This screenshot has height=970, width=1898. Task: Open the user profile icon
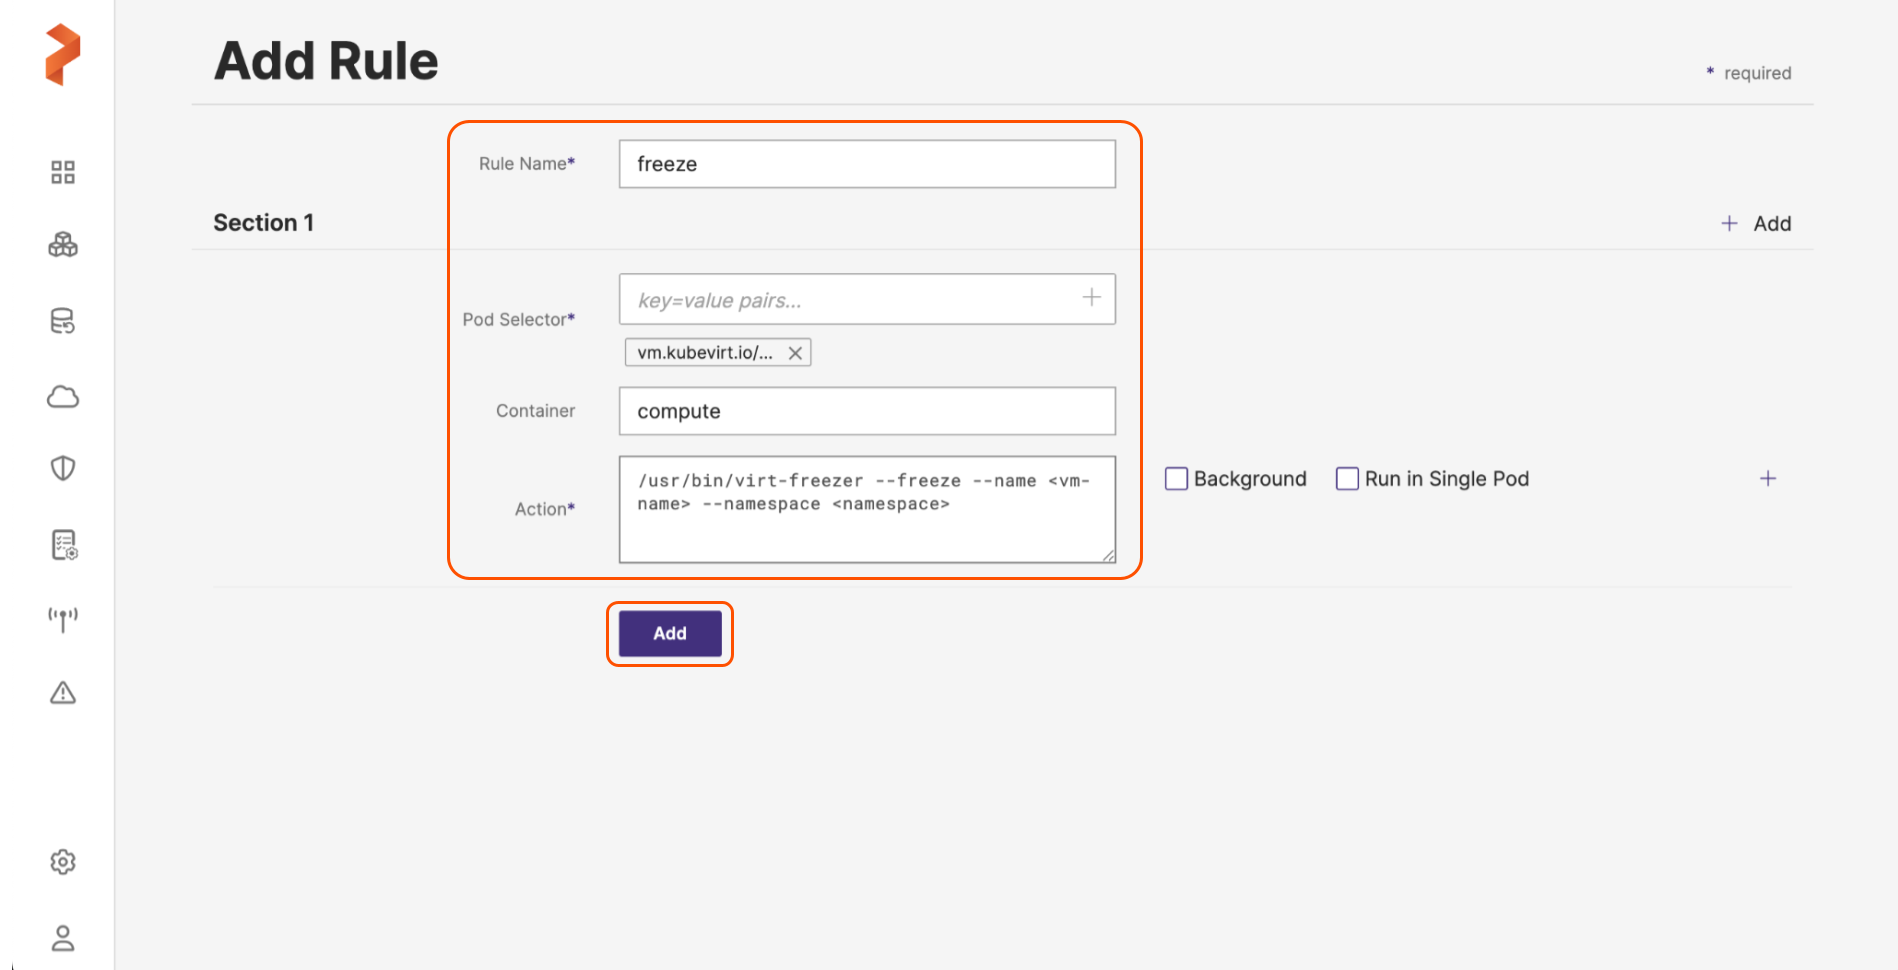click(x=63, y=938)
